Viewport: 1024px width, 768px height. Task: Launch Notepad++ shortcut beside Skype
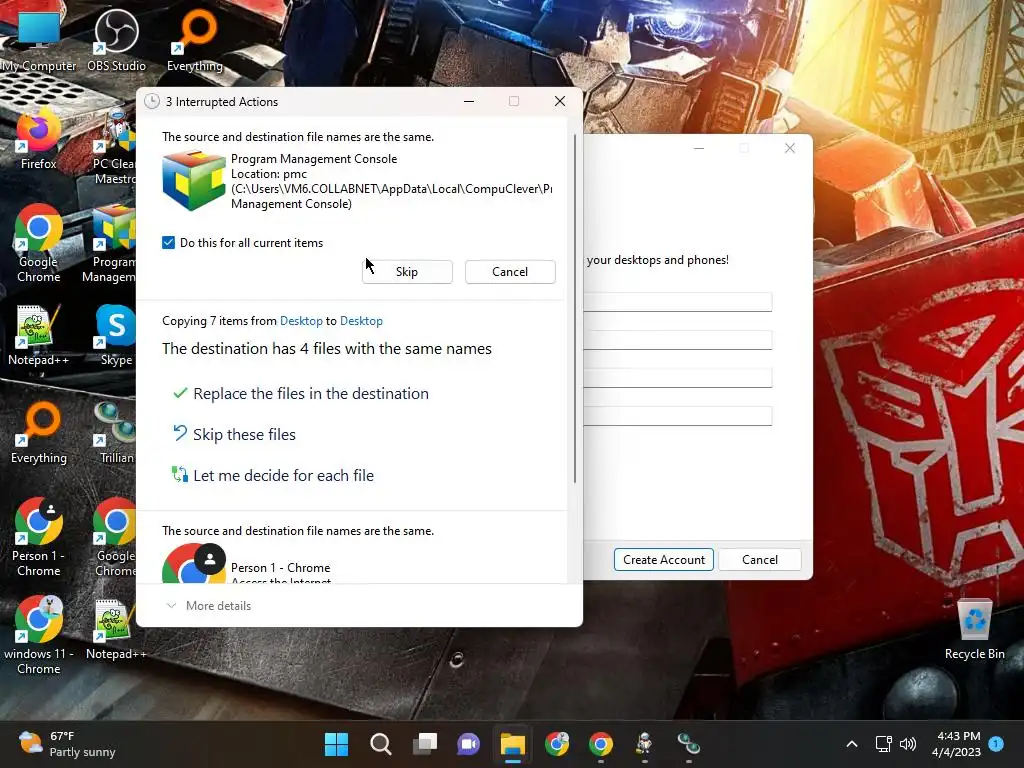tap(39, 335)
